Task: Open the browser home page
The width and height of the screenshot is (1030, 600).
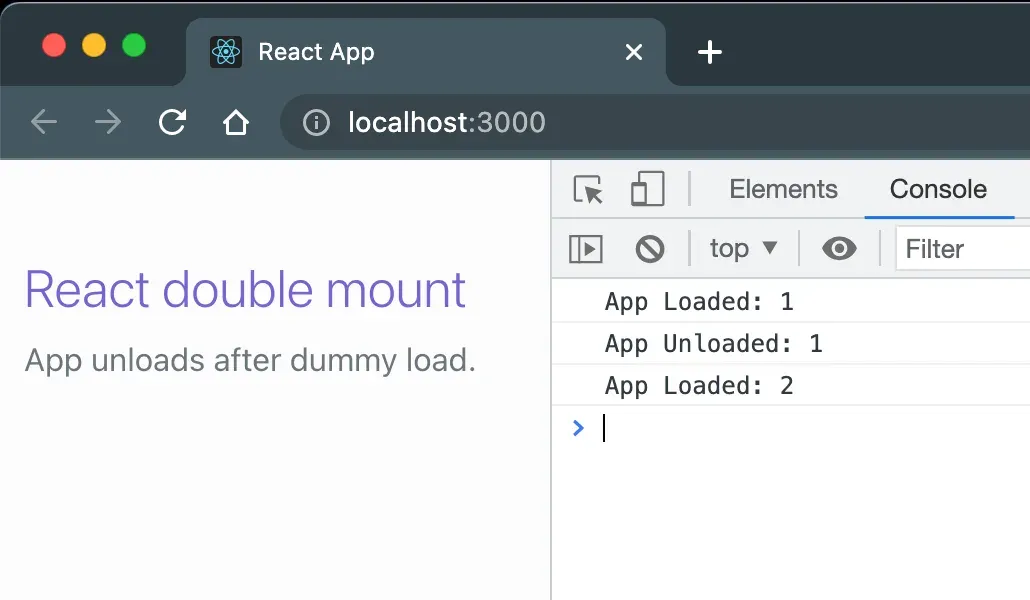Action: tap(235, 122)
